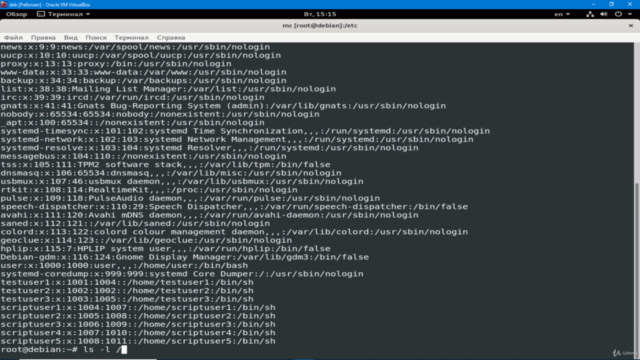The width and height of the screenshot is (640, 360).
Task: Click the testuser1:x:1001 line
Action: [x=127, y=282]
